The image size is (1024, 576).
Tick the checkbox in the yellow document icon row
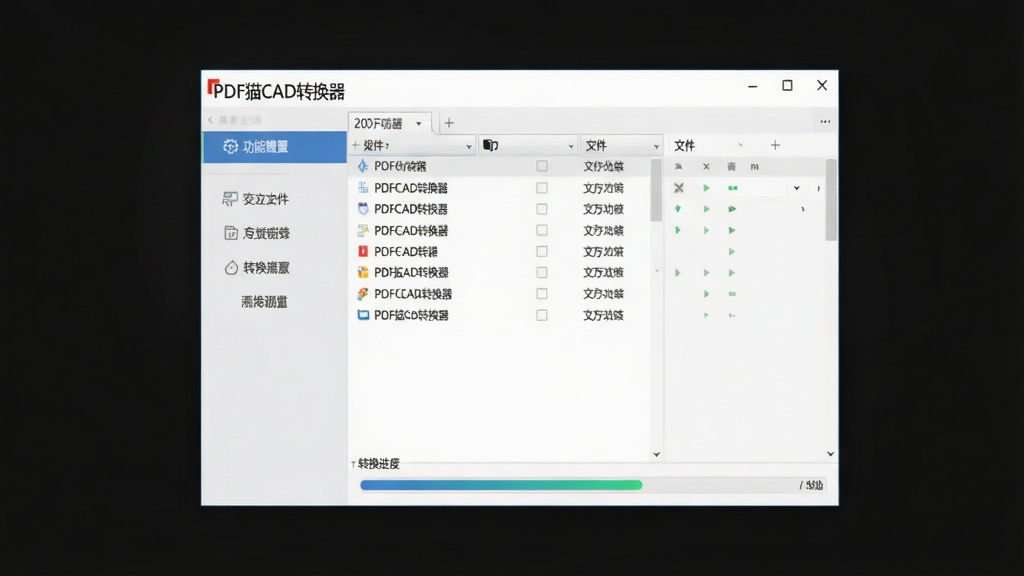pos(542,230)
